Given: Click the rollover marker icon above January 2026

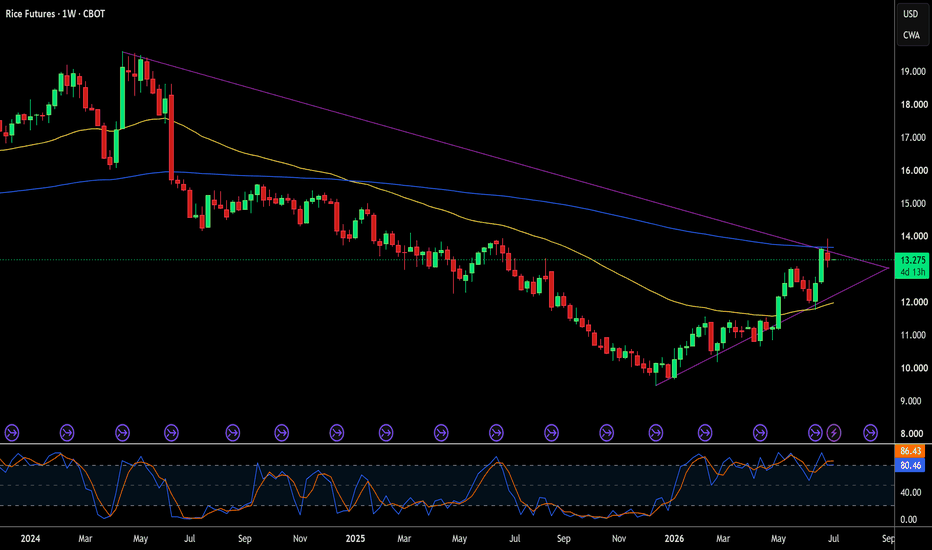Looking at the screenshot, I should [656, 433].
